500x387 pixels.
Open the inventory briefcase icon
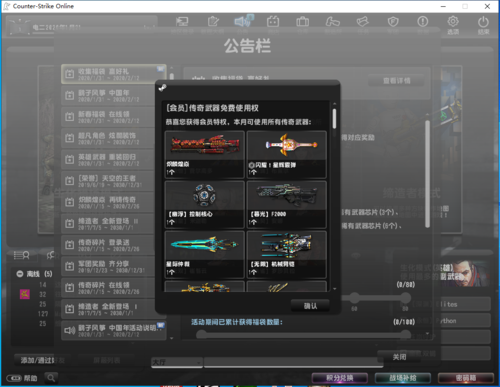point(302,22)
